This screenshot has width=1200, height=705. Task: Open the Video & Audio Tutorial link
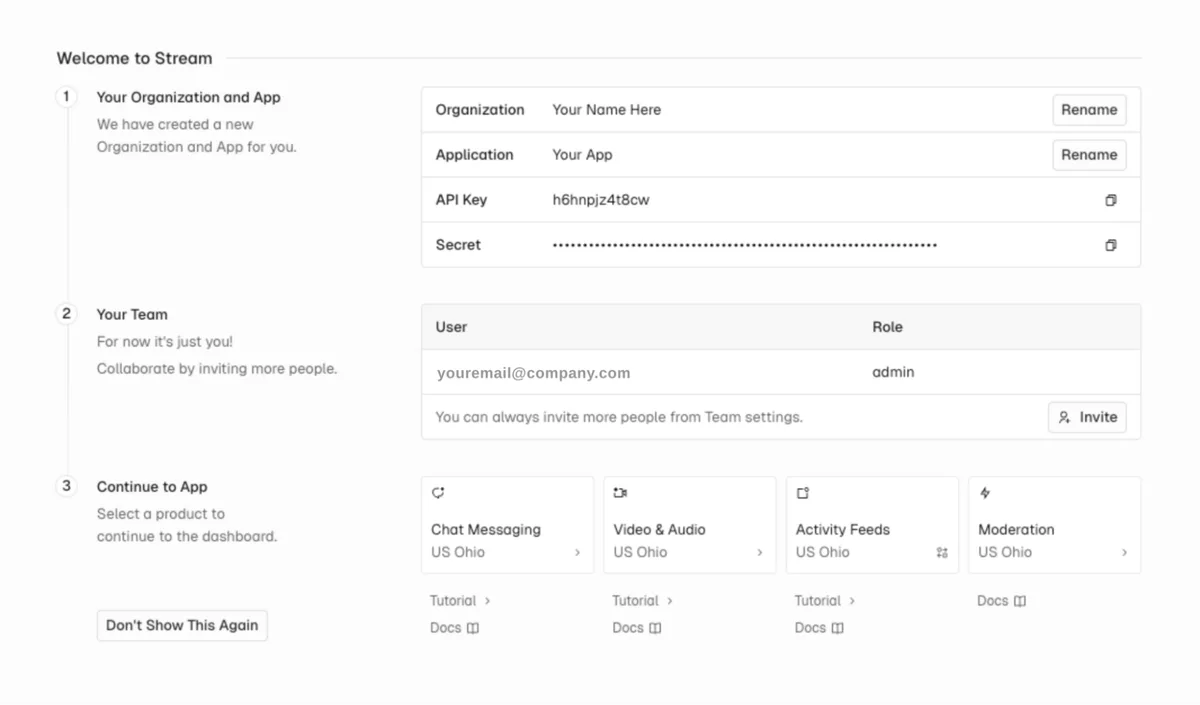point(642,601)
